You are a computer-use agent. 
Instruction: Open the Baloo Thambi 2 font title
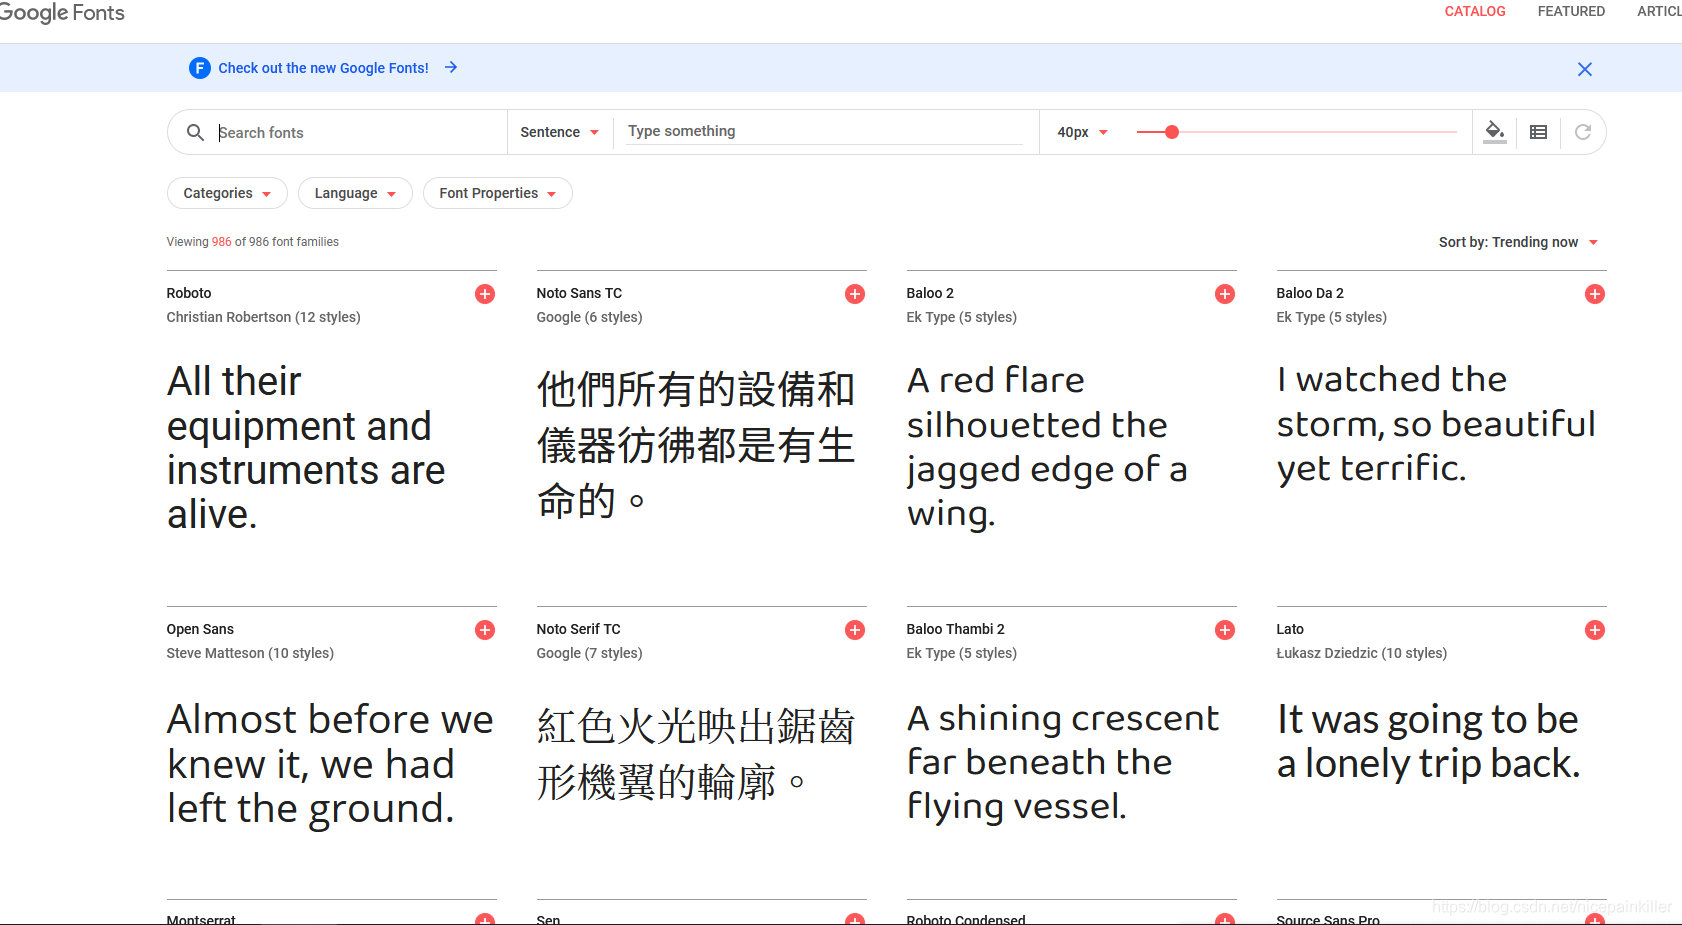coord(955,629)
